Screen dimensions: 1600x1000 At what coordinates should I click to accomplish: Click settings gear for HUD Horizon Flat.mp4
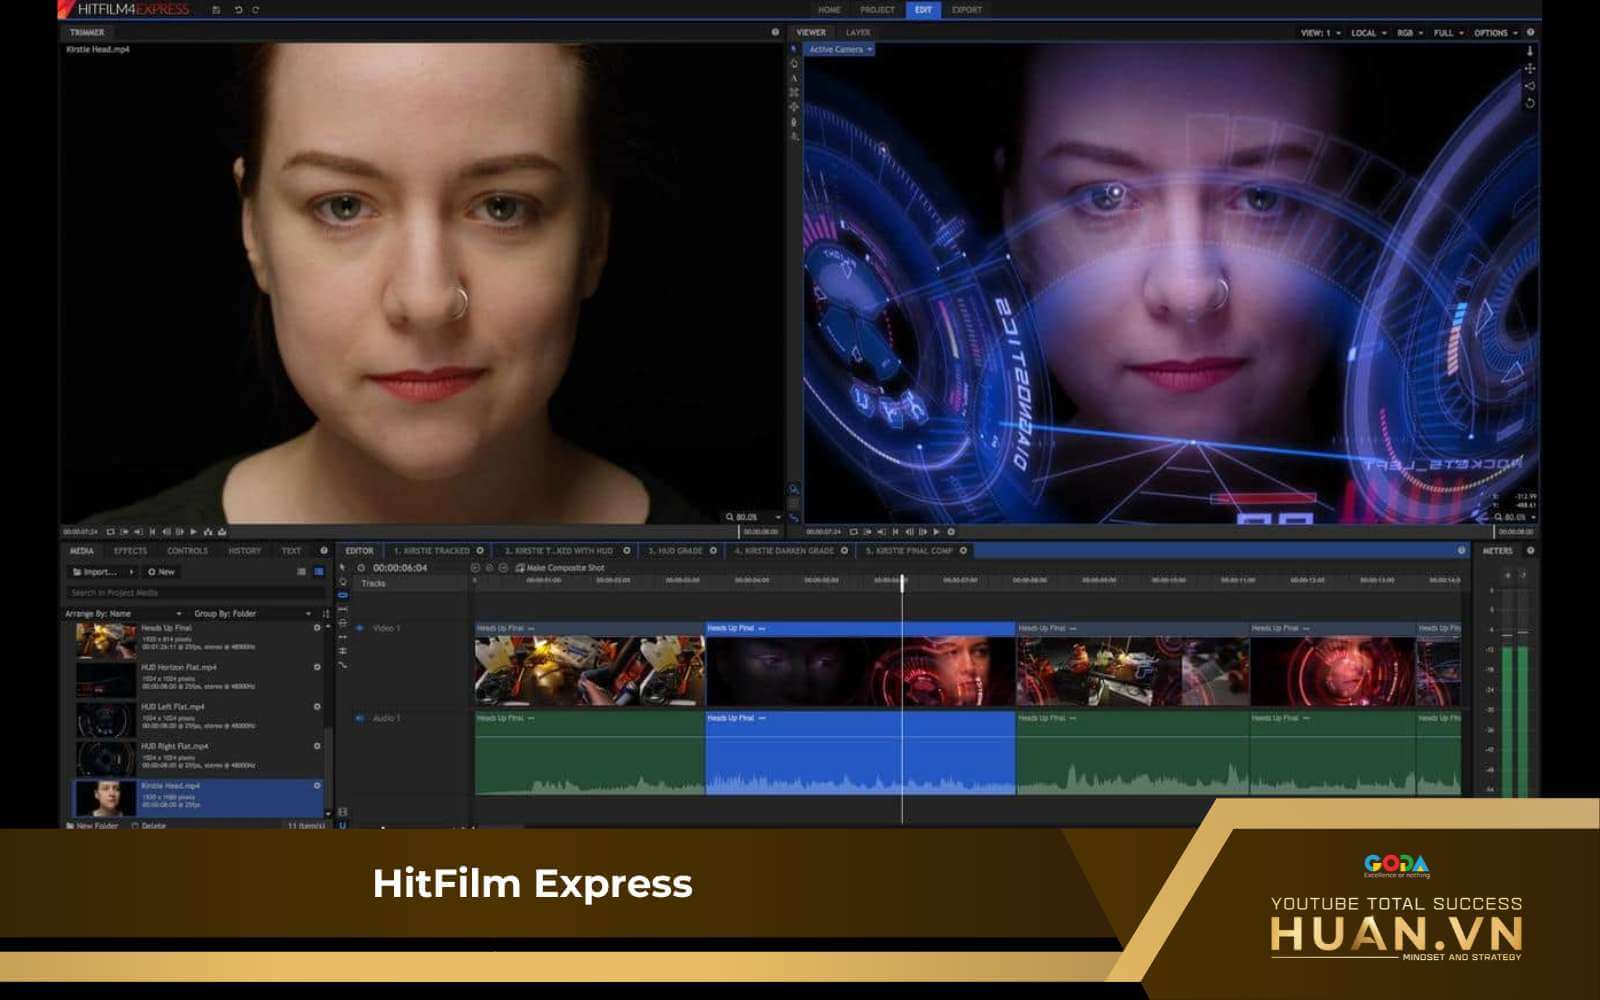pos(317,667)
